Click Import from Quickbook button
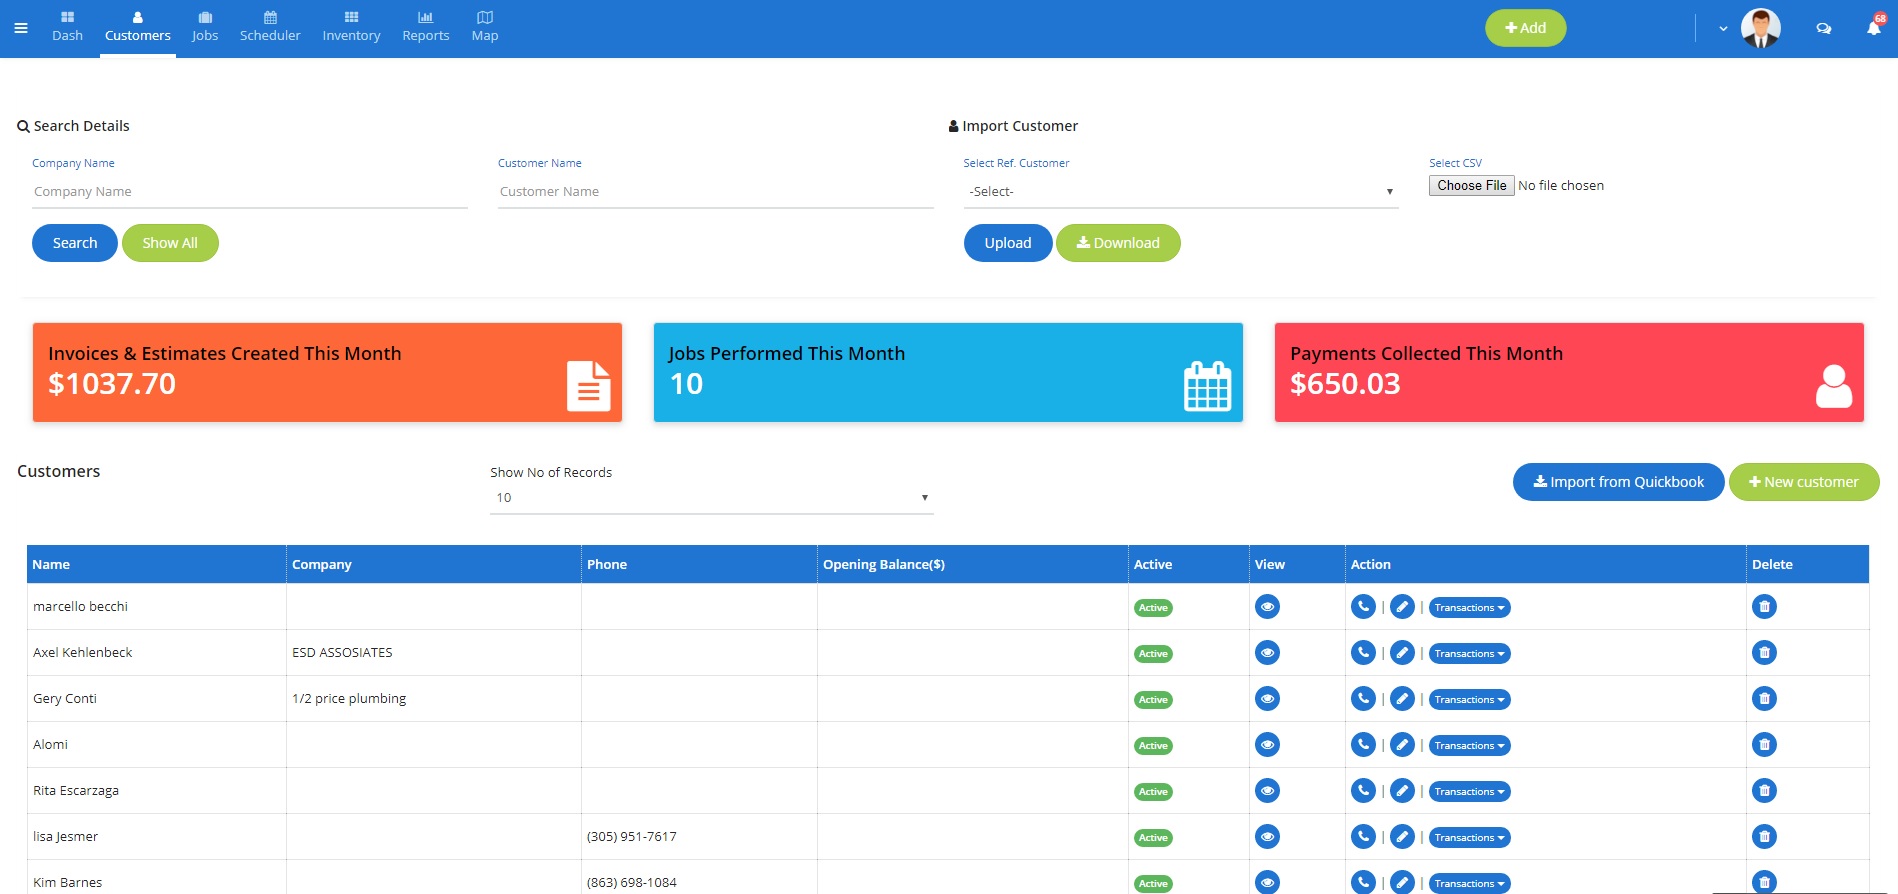Screen dimensions: 1898x894 pos(1618,482)
